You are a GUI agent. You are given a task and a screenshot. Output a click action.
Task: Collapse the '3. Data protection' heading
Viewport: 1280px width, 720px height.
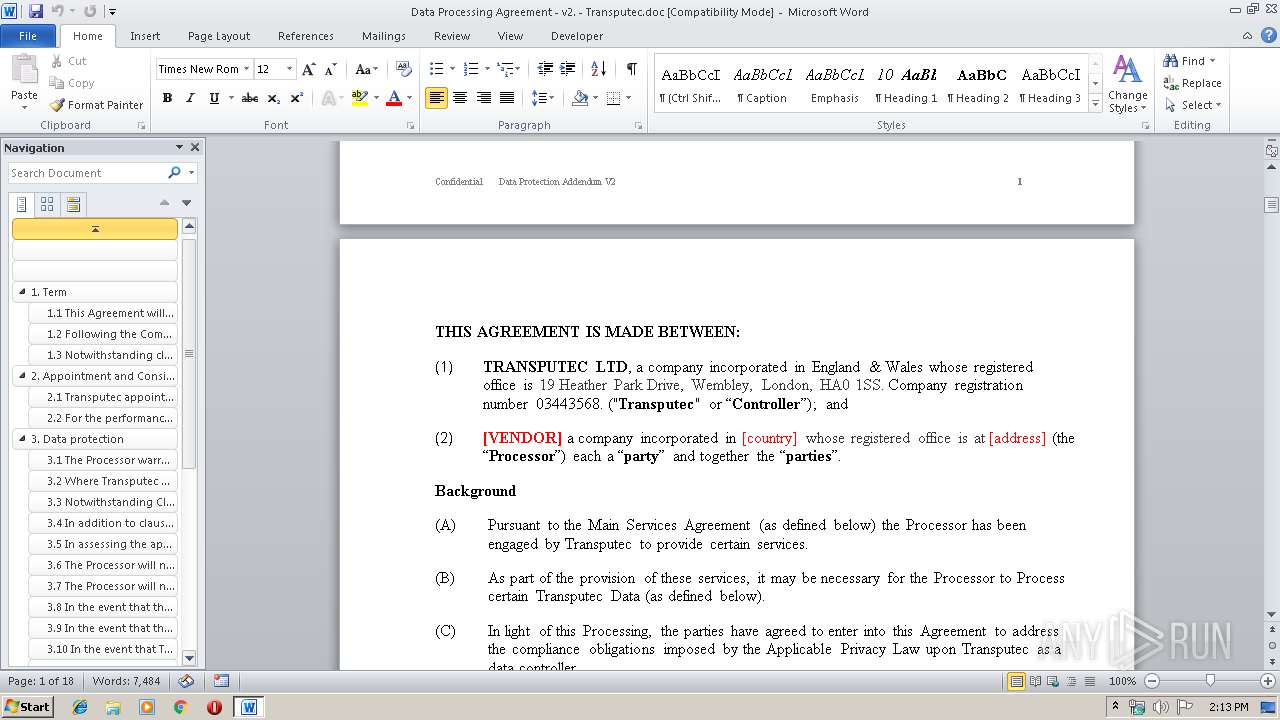[22, 439]
